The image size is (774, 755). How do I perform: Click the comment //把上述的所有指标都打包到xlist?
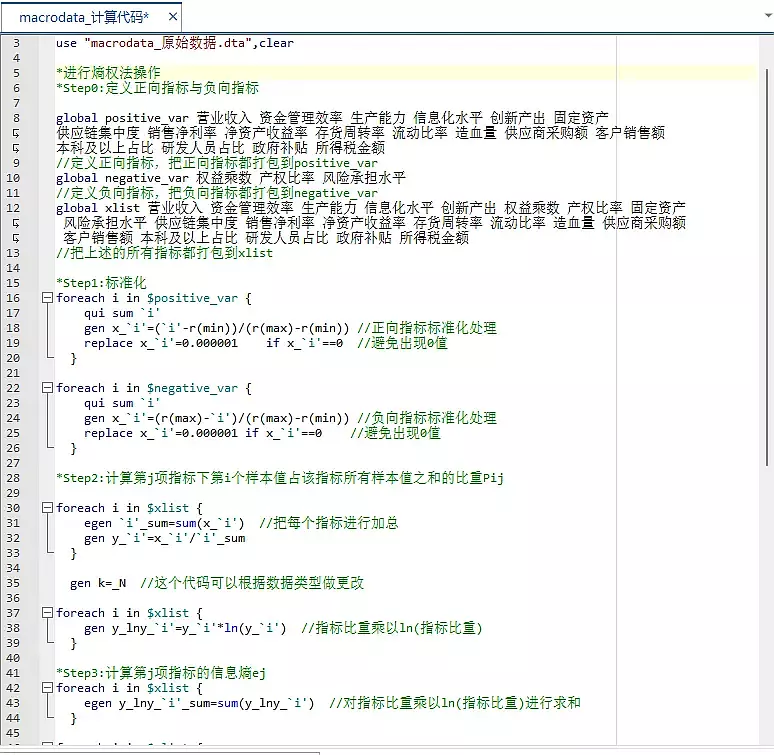coord(164,253)
